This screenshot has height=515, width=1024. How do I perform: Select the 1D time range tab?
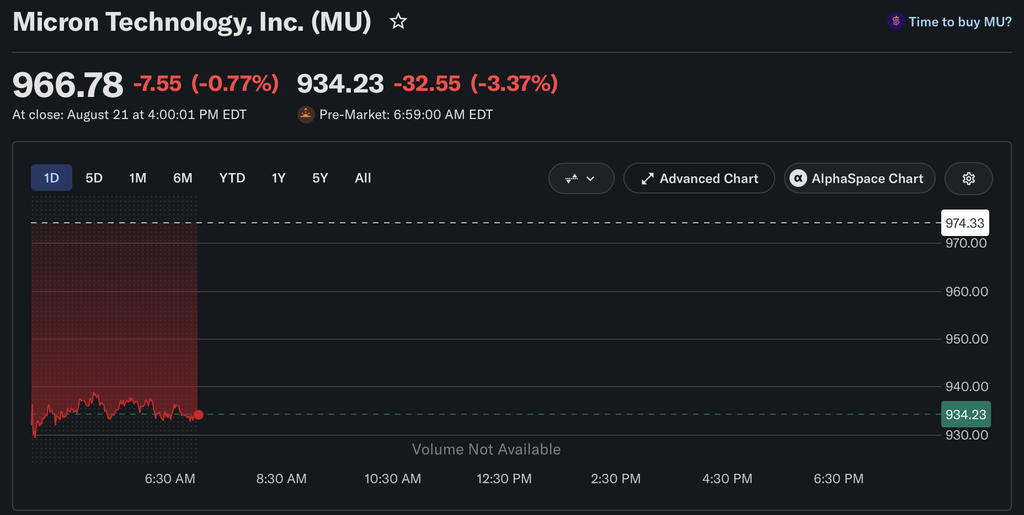tap(52, 178)
